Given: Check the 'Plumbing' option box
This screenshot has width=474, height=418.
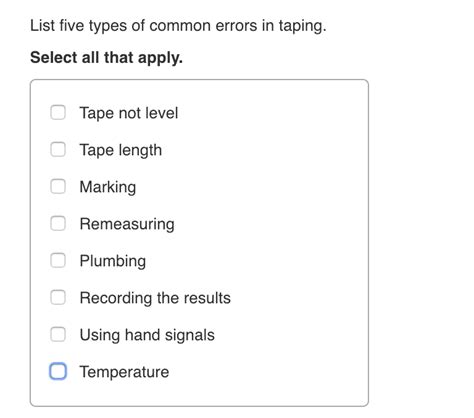Looking at the screenshot, I should click(x=58, y=260).
